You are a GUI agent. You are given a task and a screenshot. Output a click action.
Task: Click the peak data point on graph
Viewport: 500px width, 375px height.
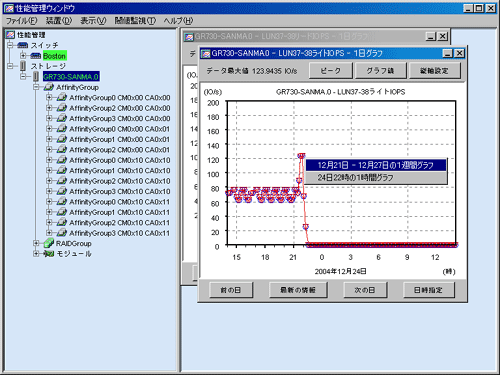pyautogui.click(x=301, y=156)
